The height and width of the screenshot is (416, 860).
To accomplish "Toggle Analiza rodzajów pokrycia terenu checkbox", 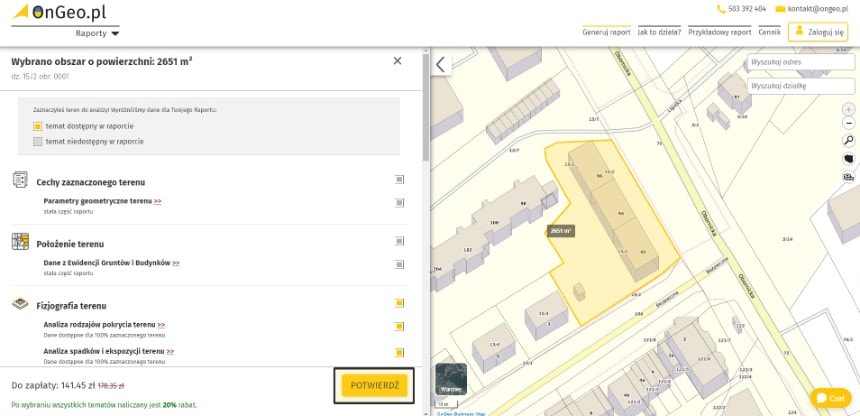I will (x=399, y=326).
